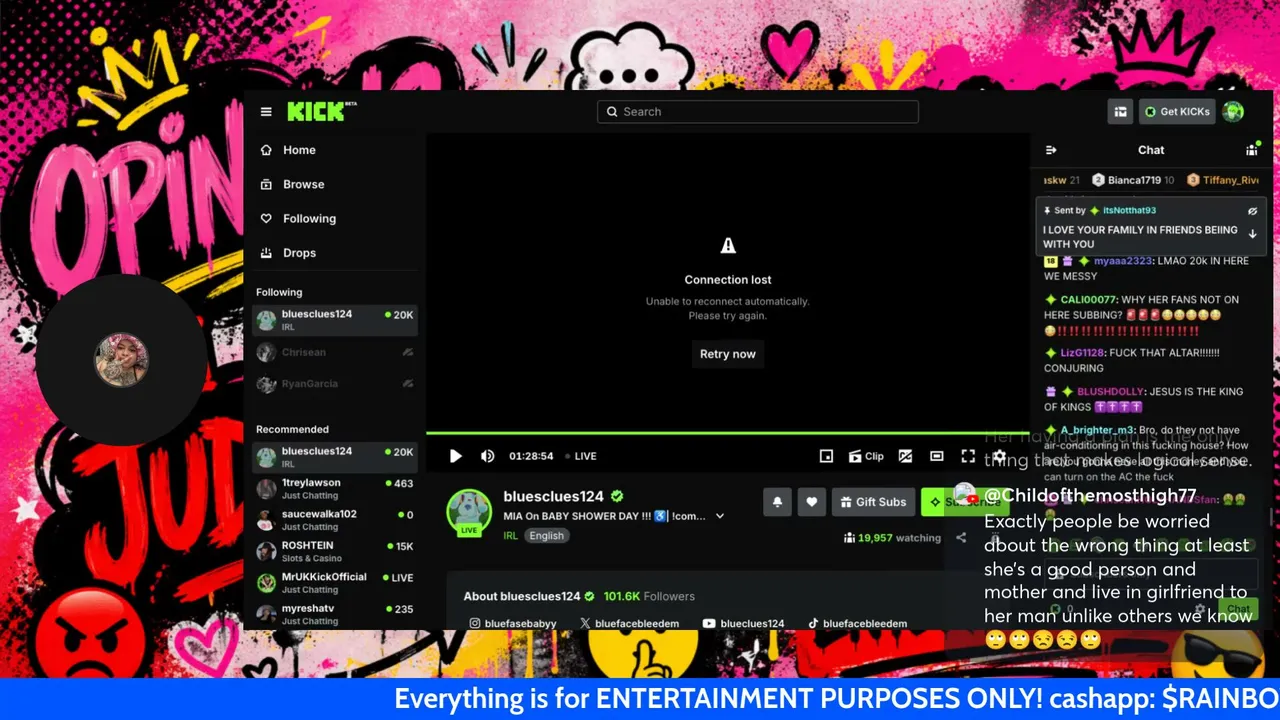Open bluesclues124 in the Following list
The width and height of the screenshot is (1280, 720).
click(335, 320)
